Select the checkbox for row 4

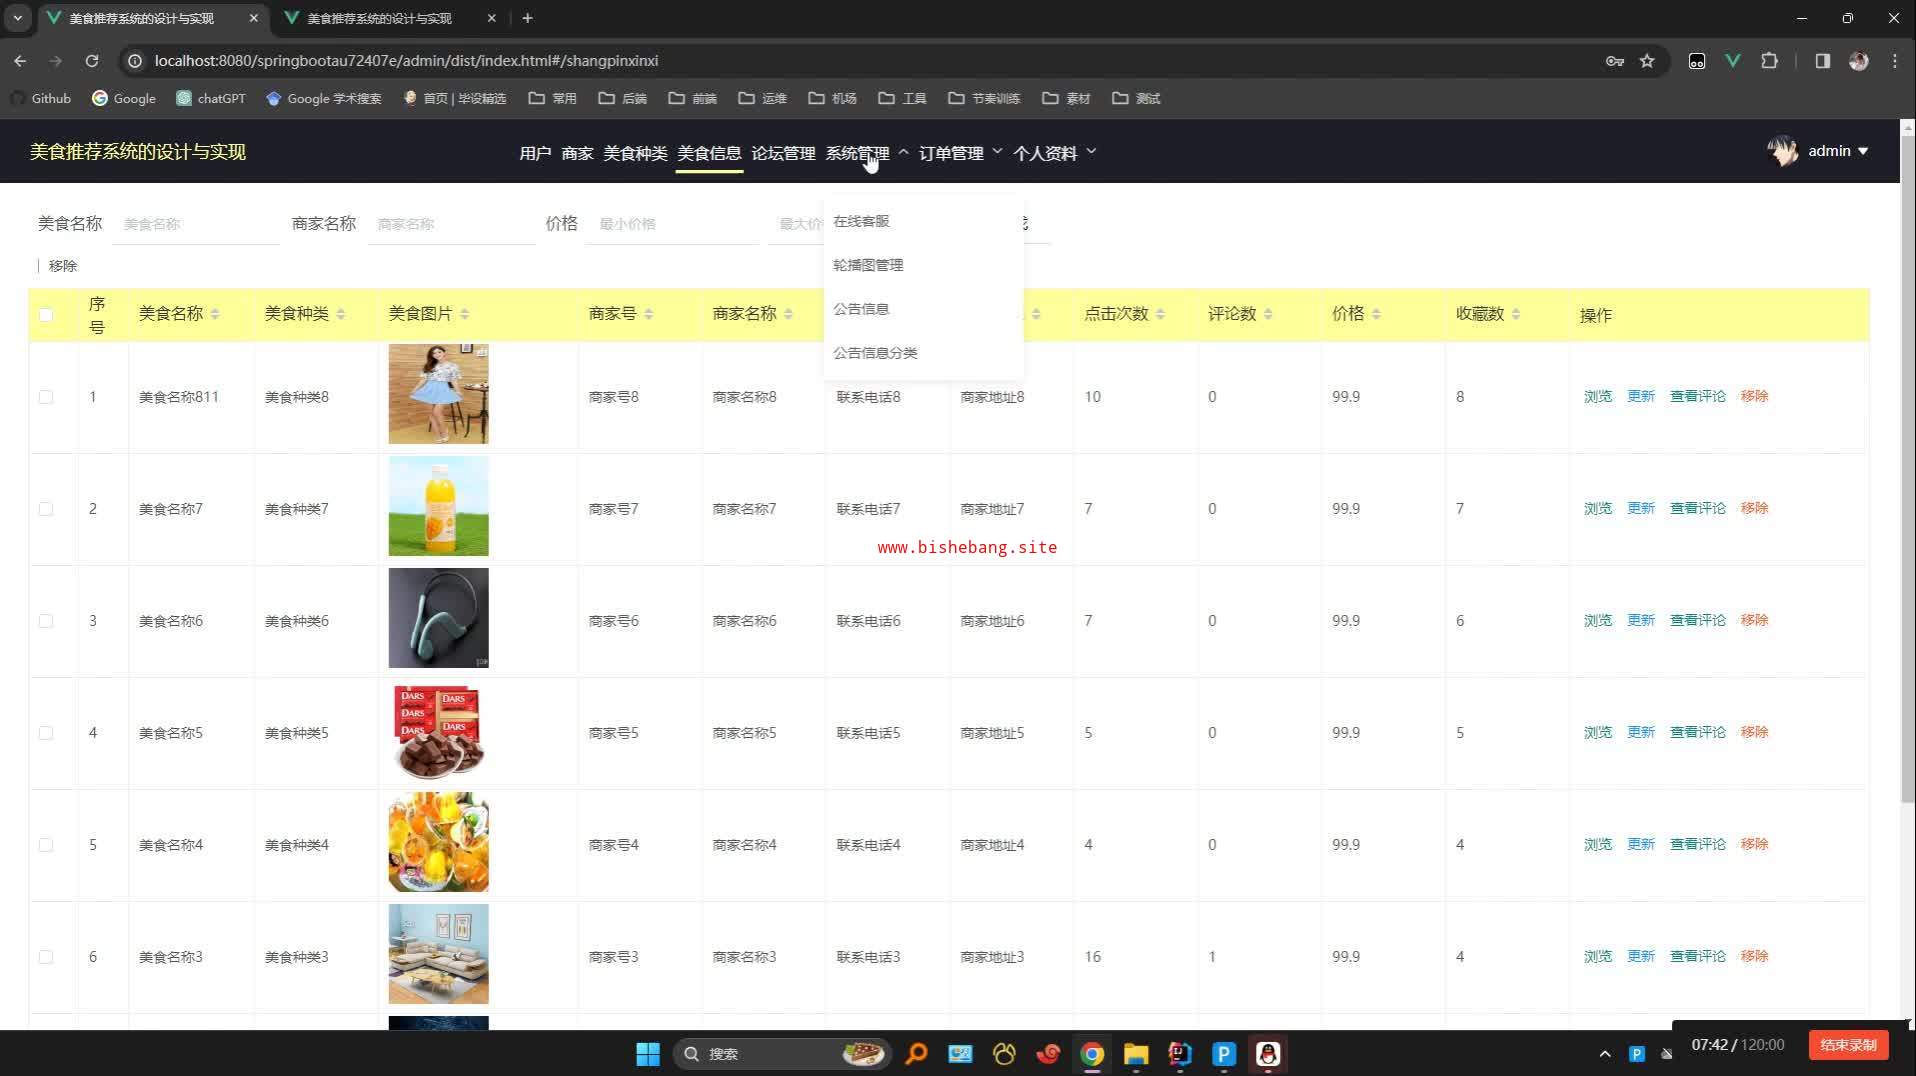[x=46, y=733]
